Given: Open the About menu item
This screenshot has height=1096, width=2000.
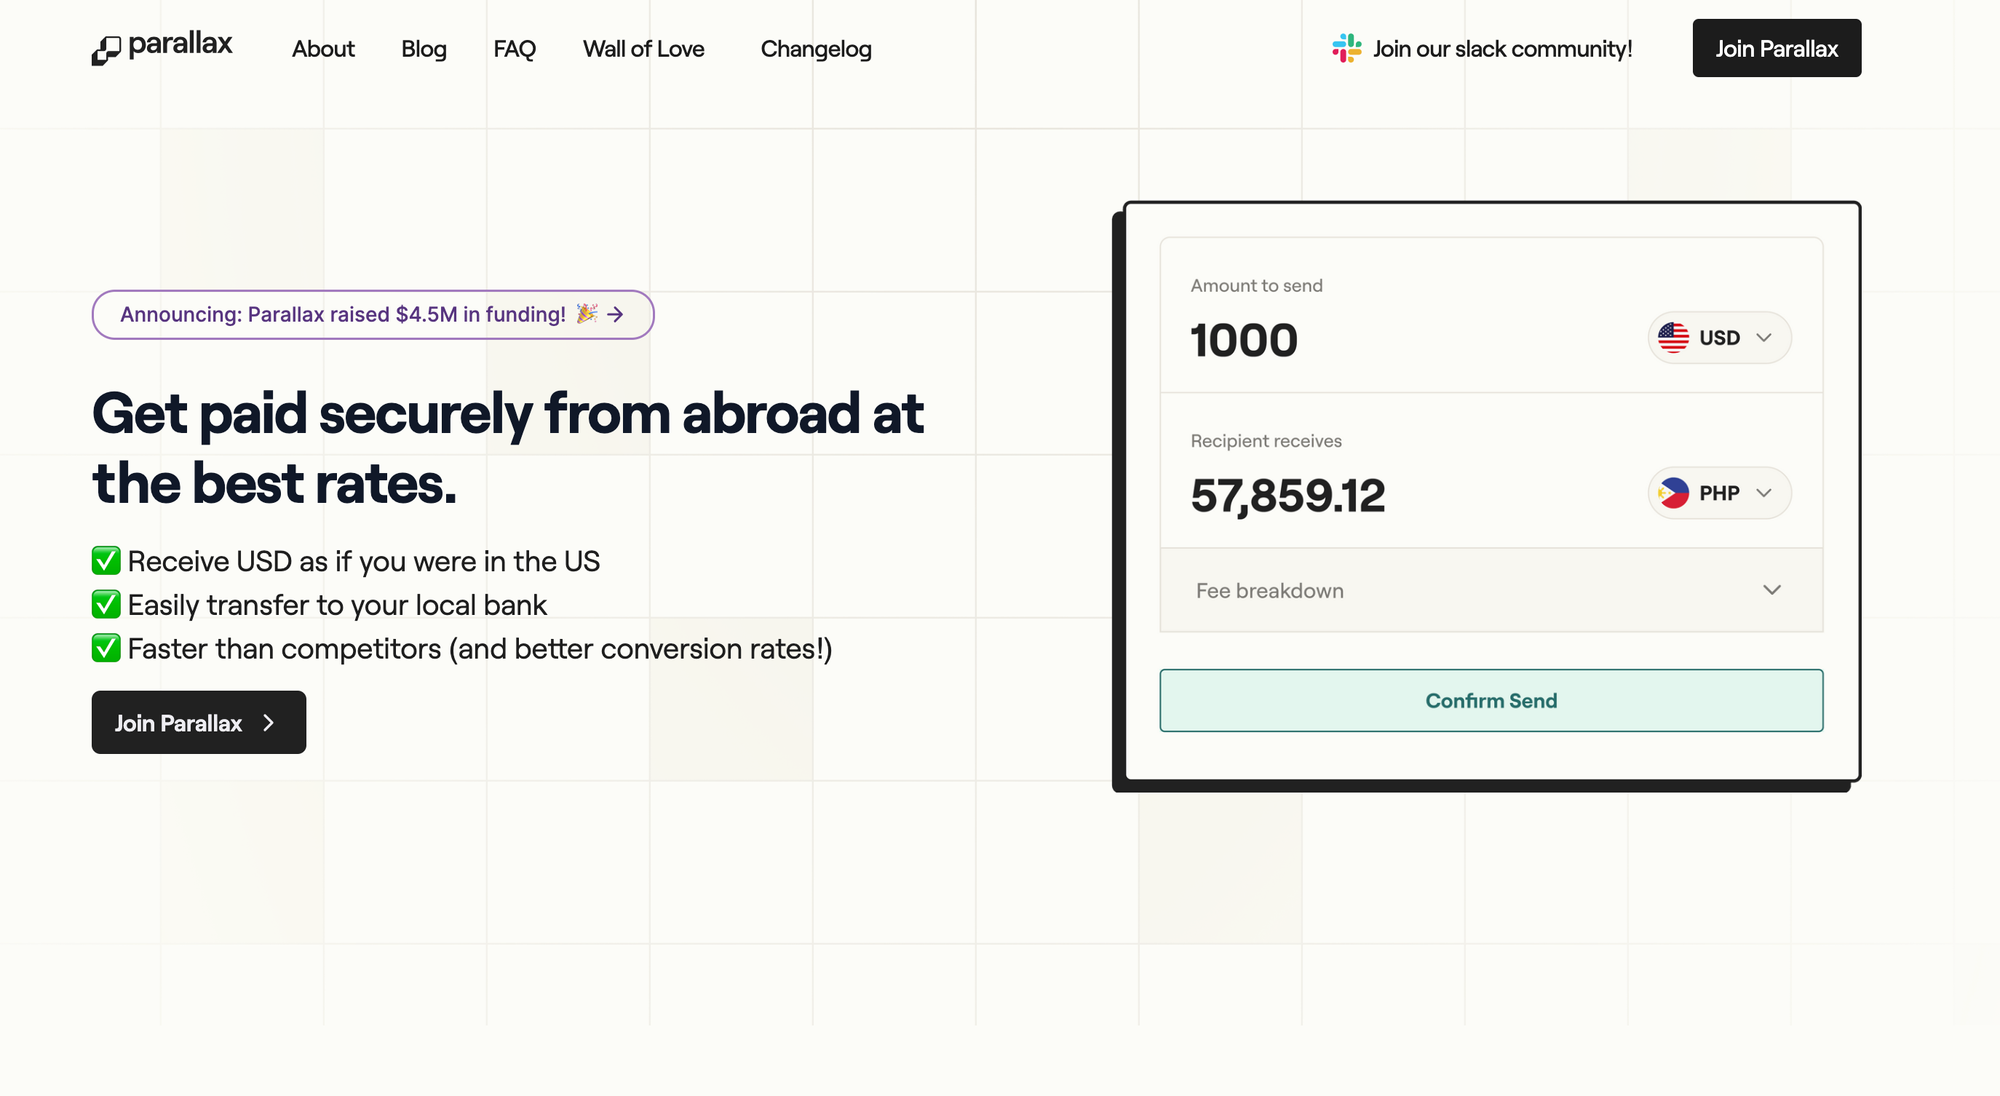Looking at the screenshot, I should pos(323,49).
